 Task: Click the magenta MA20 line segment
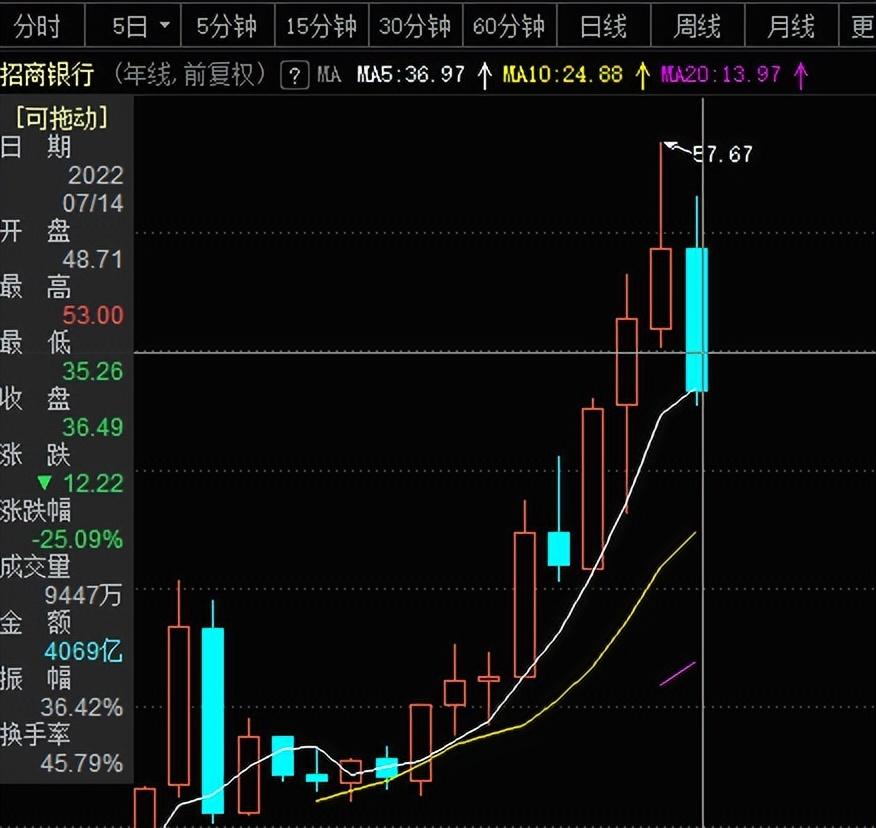(678, 673)
